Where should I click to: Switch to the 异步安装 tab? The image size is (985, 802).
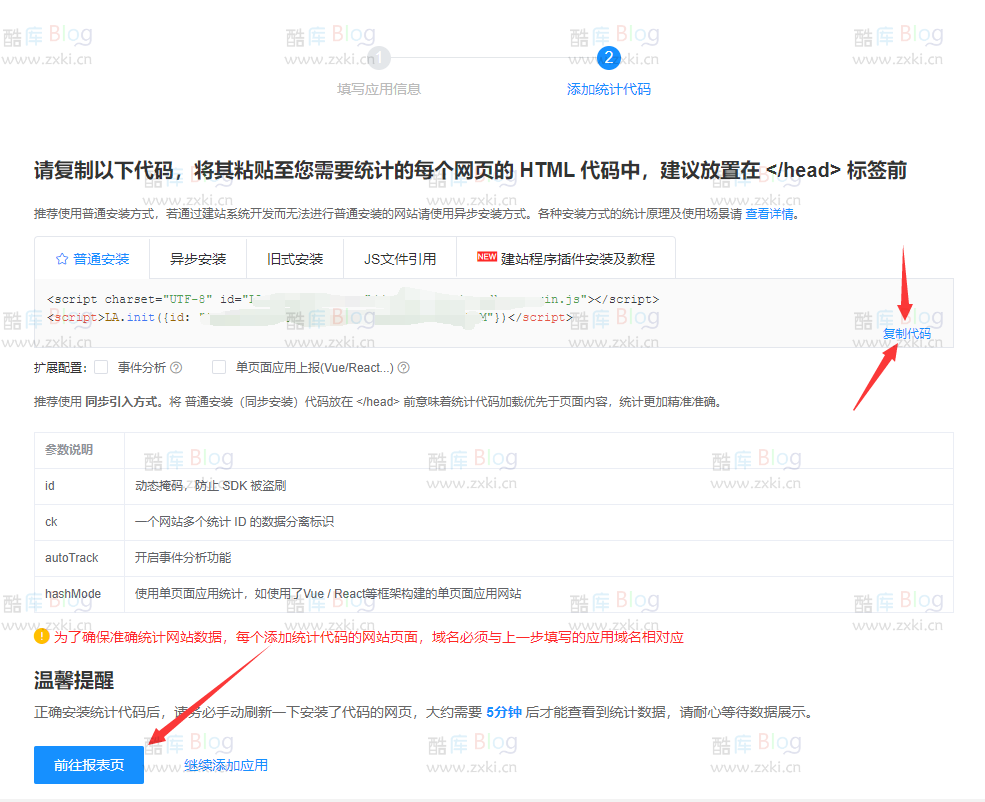[197, 258]
